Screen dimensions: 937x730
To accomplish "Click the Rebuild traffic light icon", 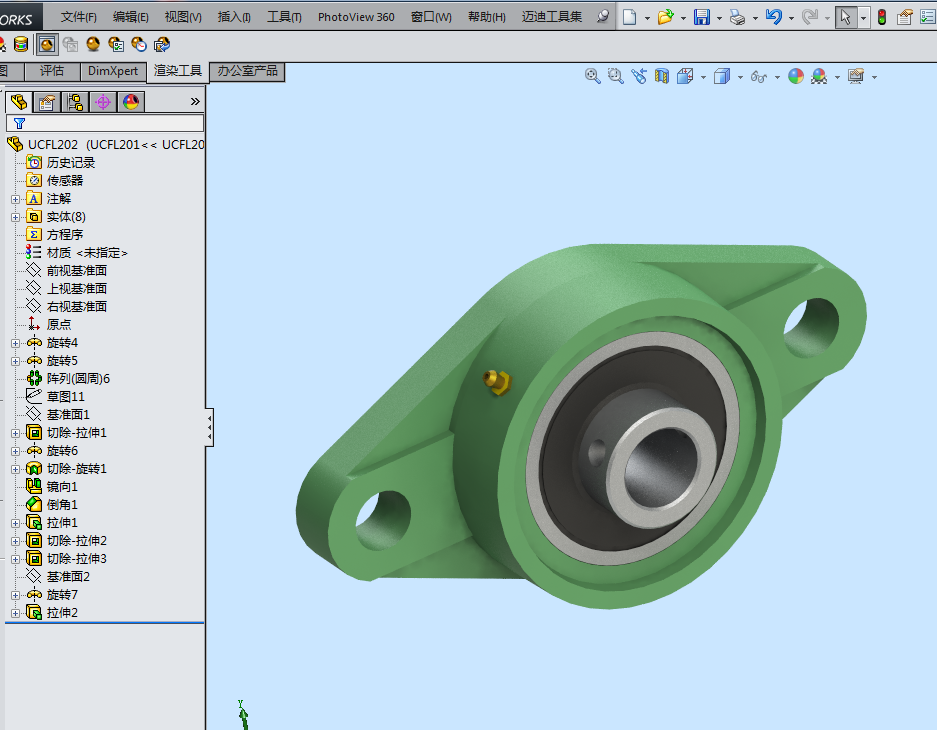I will tap(881, 17).
